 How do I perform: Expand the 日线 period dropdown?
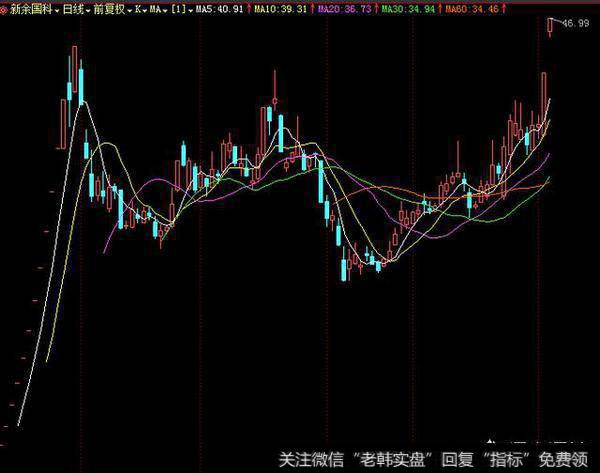tap(70, 8)
